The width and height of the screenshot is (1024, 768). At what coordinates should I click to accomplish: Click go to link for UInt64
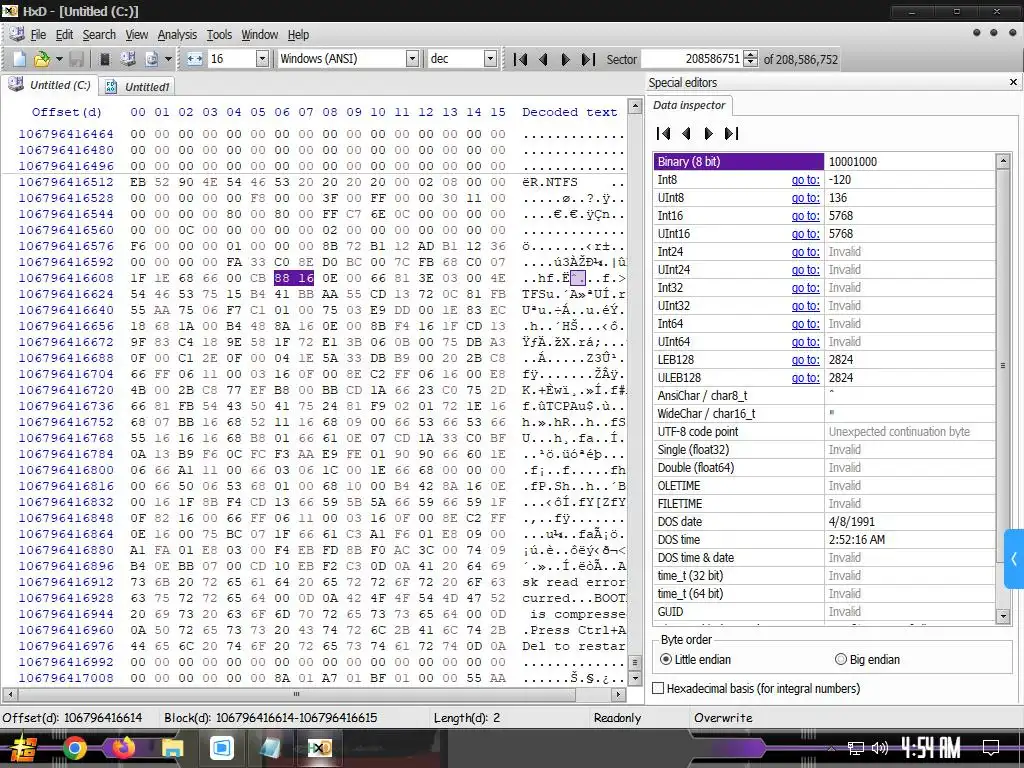[x=805, y=342]
